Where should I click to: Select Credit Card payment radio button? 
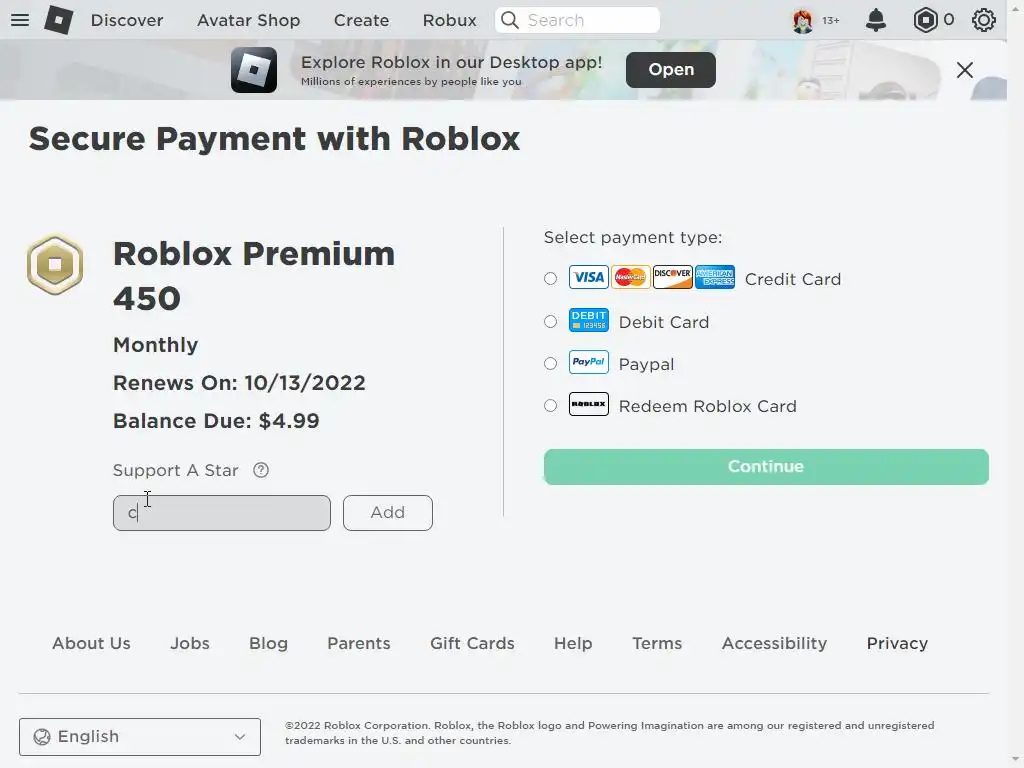551,279
